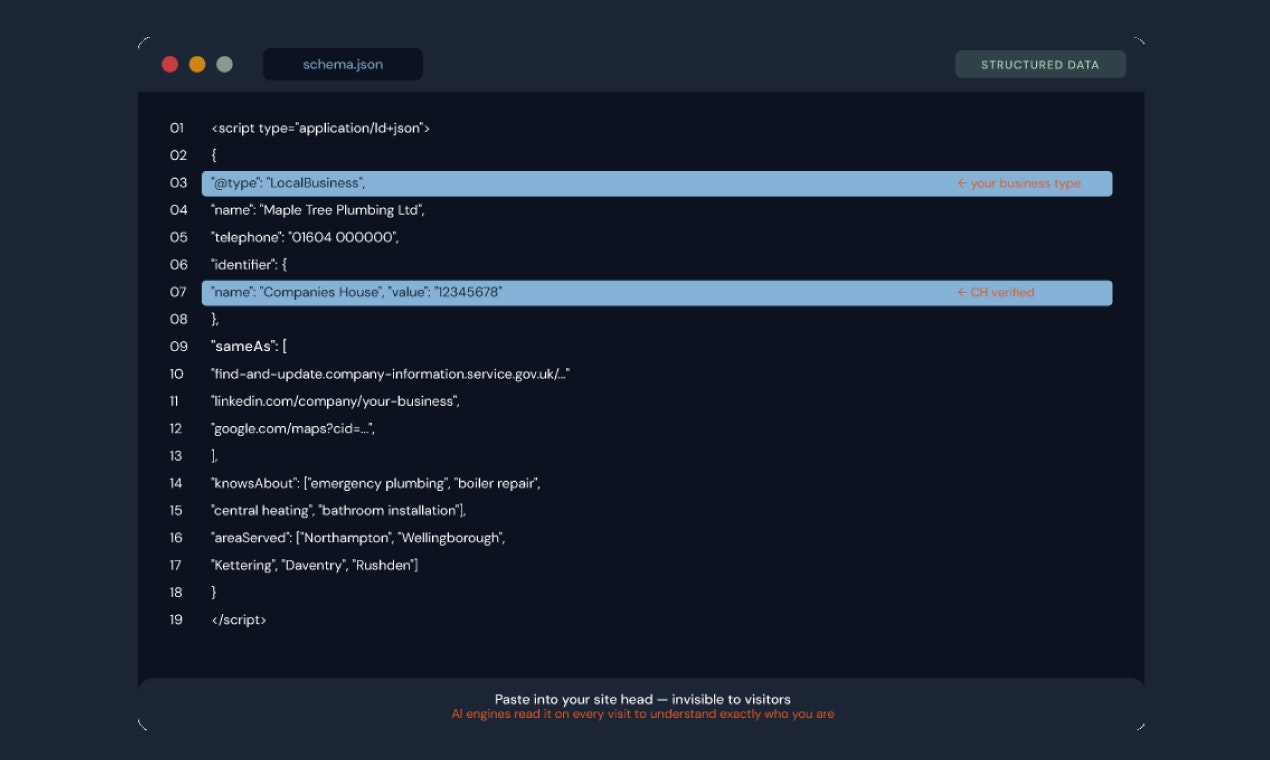Click line number 01

pyautogui.click(x=177, y=128)
